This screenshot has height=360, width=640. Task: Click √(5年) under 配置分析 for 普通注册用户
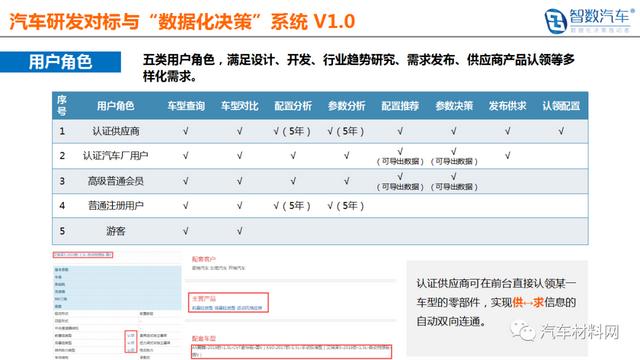click(292, 206)
